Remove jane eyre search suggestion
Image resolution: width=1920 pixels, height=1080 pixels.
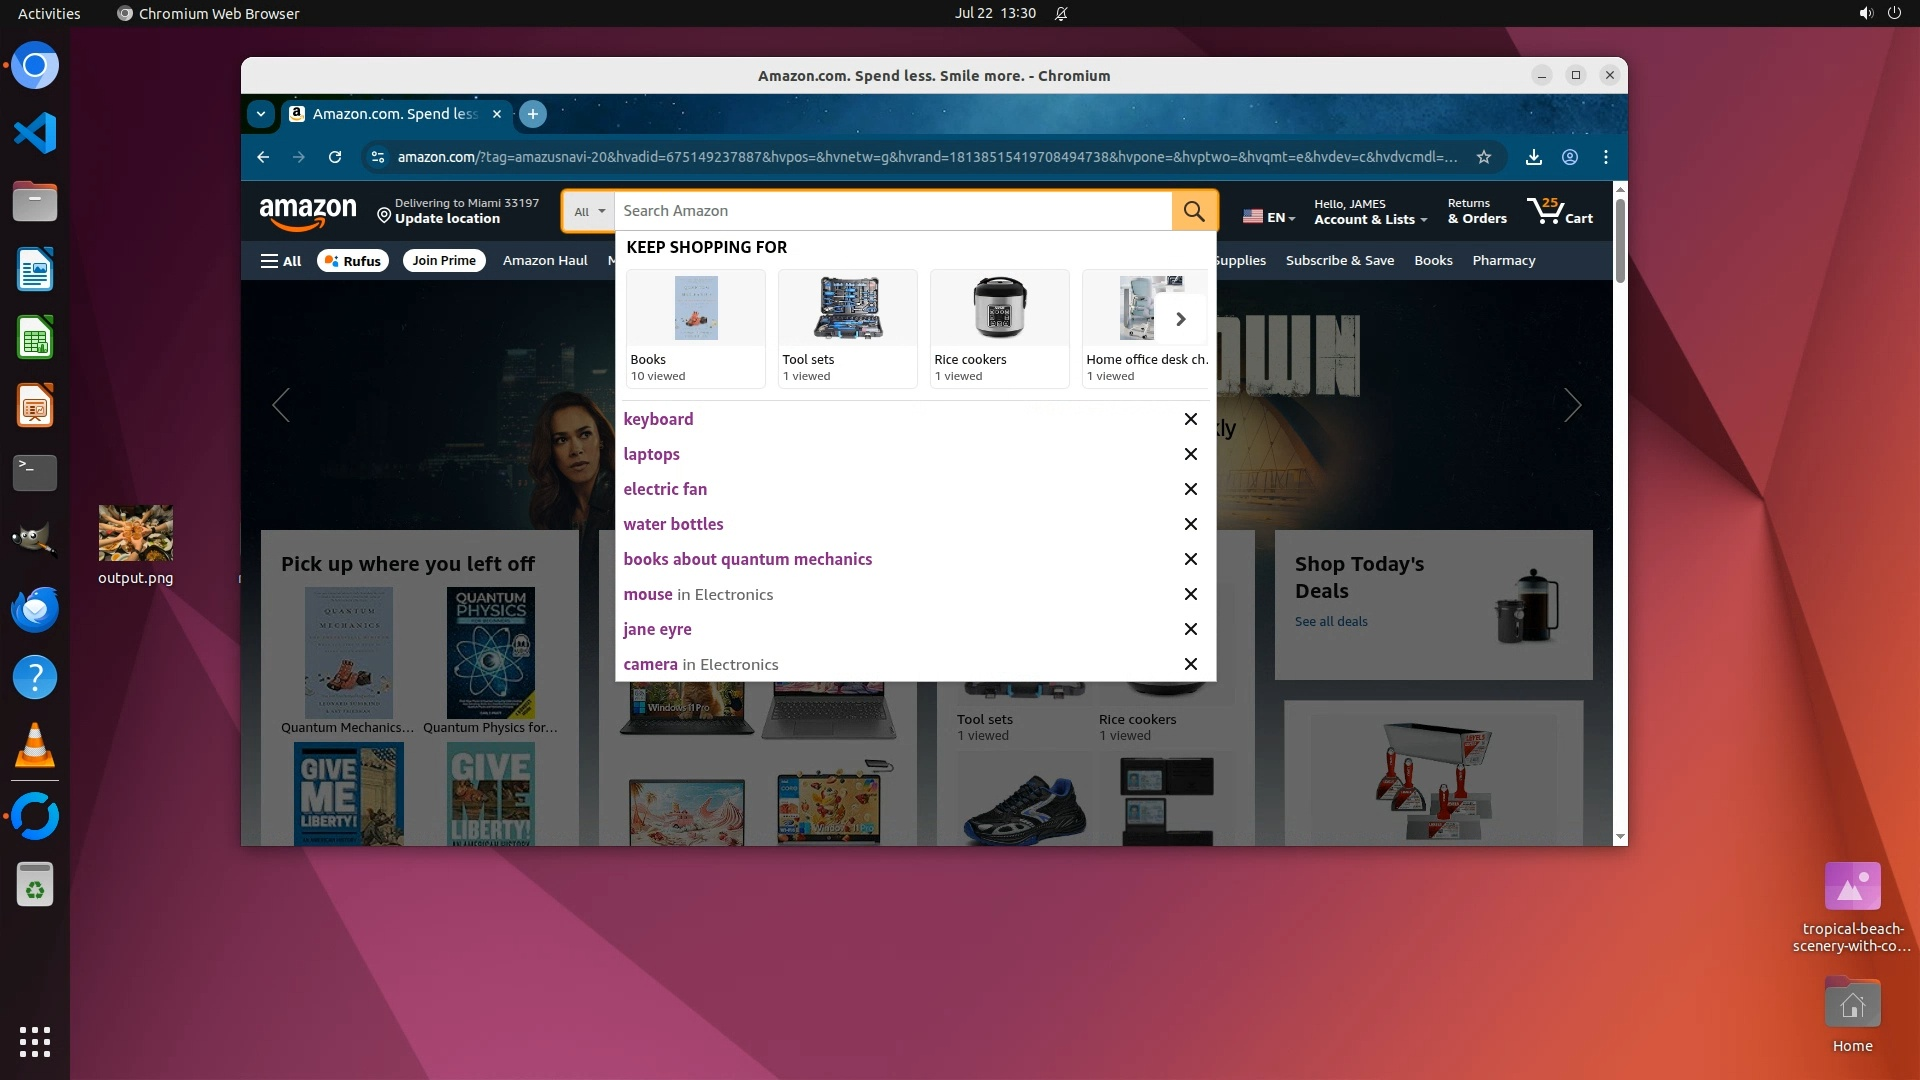click(1190, 629)
